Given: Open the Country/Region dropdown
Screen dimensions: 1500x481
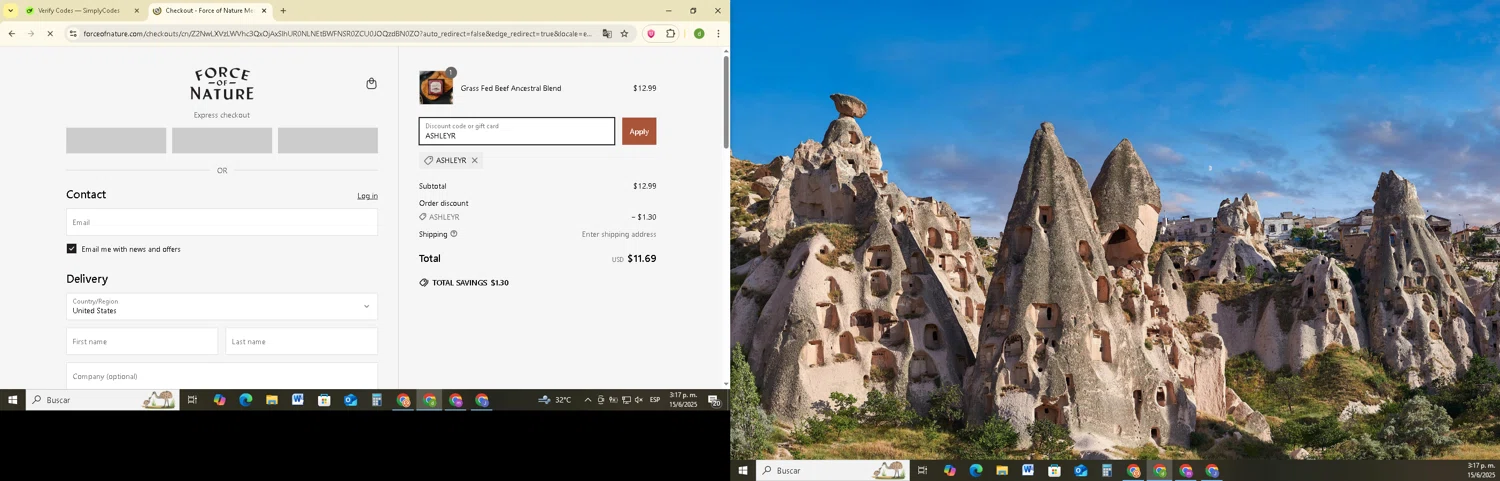Looking at the screenshot, I should pos(222,306).
